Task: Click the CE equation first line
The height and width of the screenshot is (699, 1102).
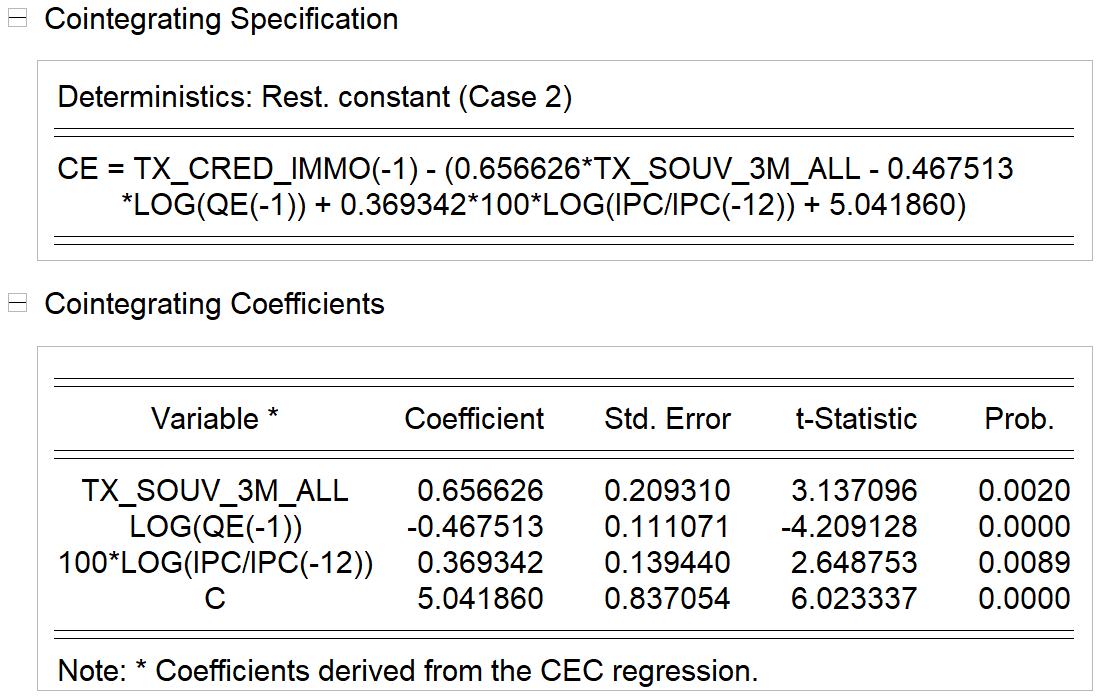Action: coord(535,169)
